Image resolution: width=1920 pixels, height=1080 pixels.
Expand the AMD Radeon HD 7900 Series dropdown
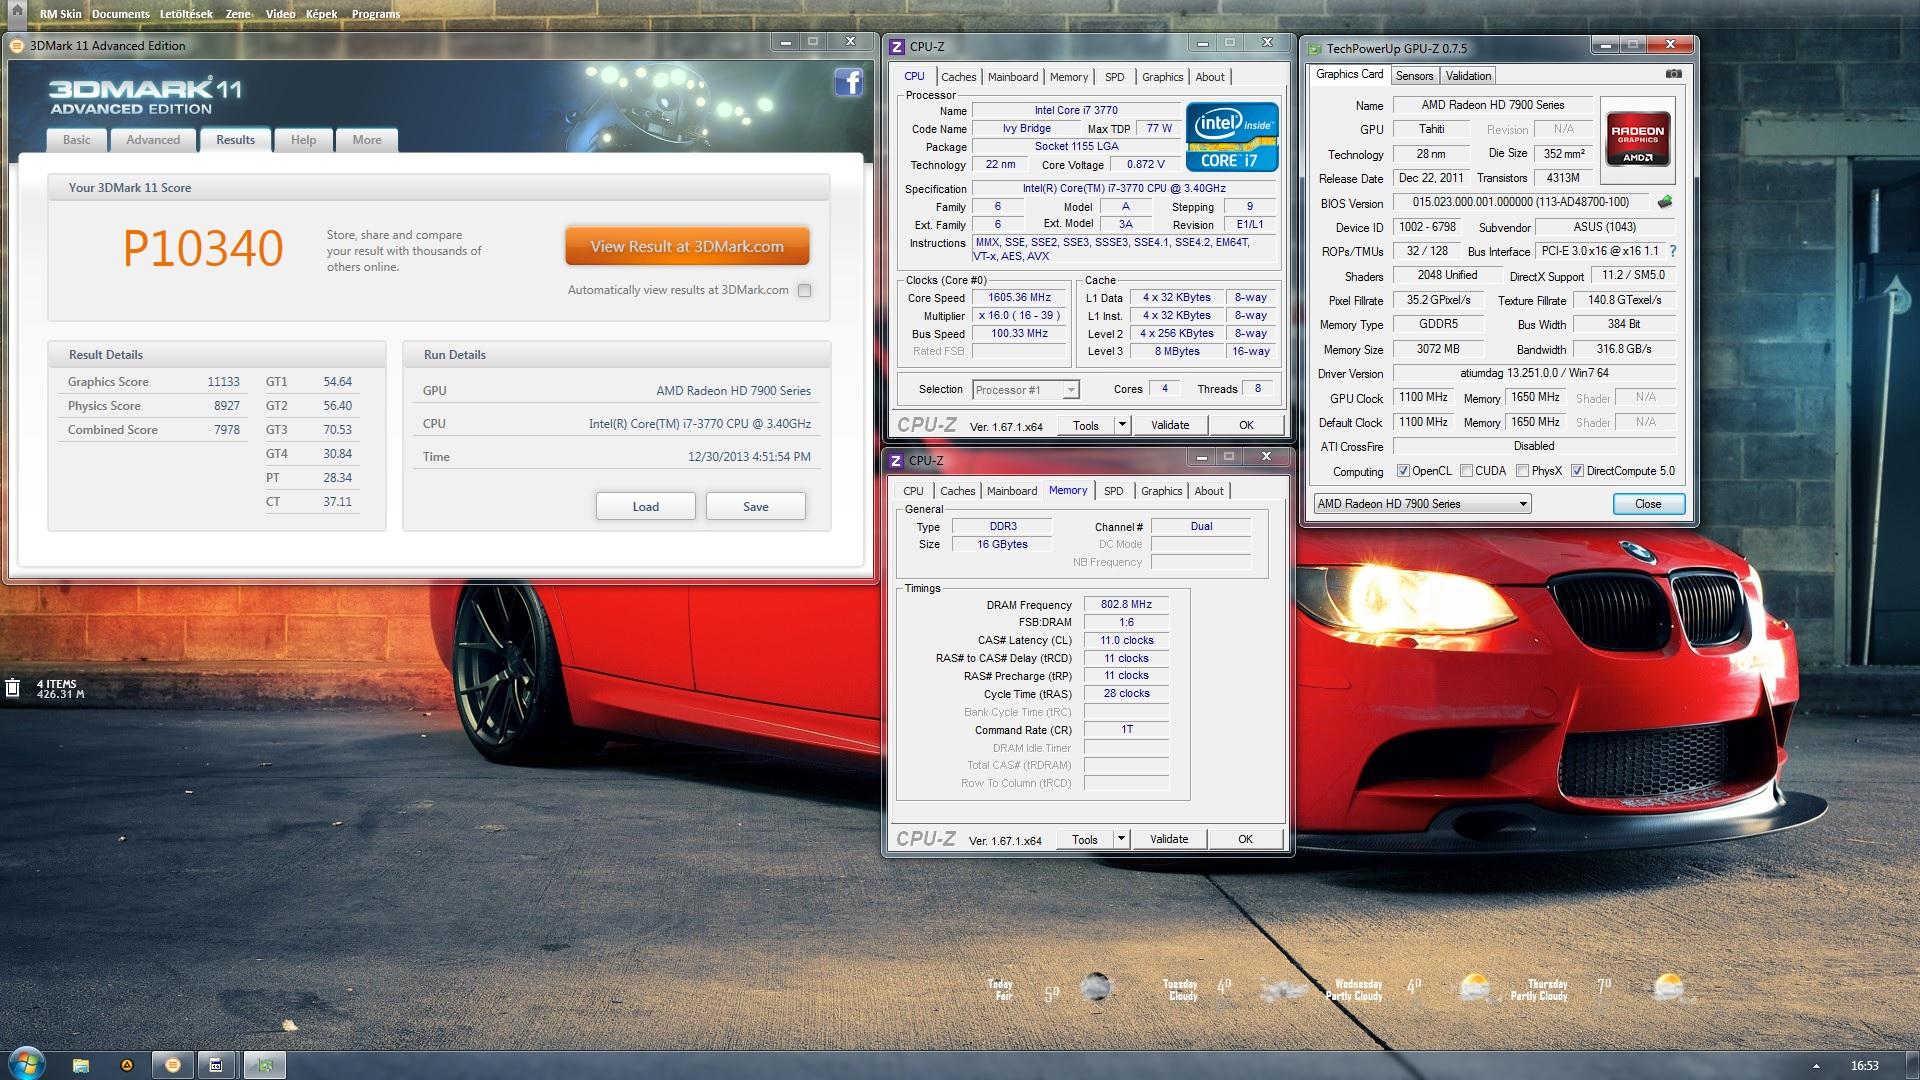point(1523,504)
